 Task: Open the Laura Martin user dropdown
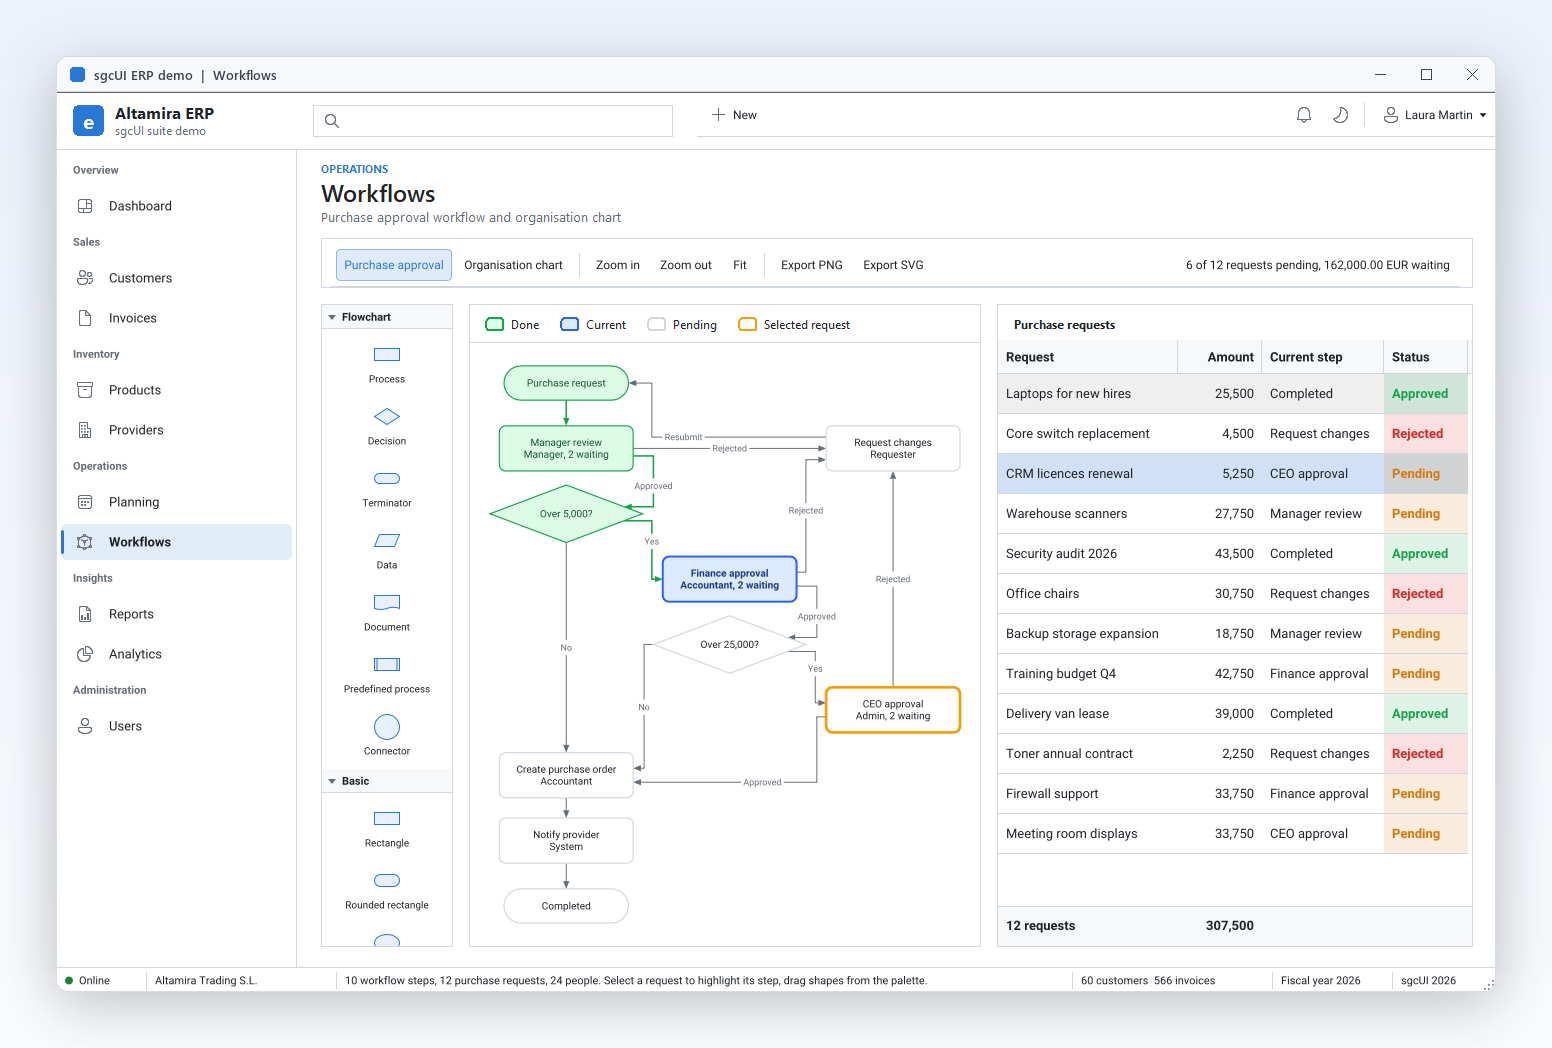pyautogui.click(x=1434, y=115)
